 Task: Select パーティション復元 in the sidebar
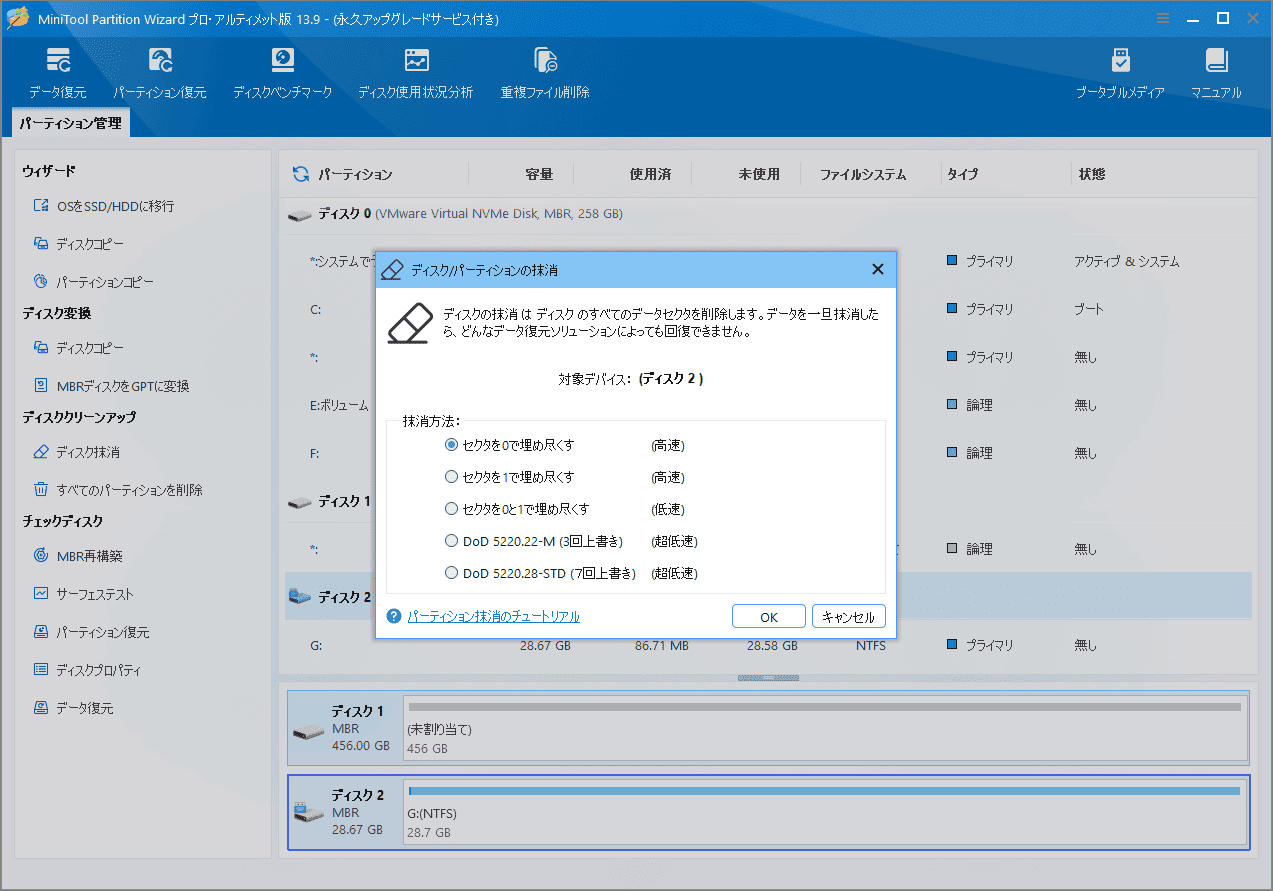coord(92,632)
